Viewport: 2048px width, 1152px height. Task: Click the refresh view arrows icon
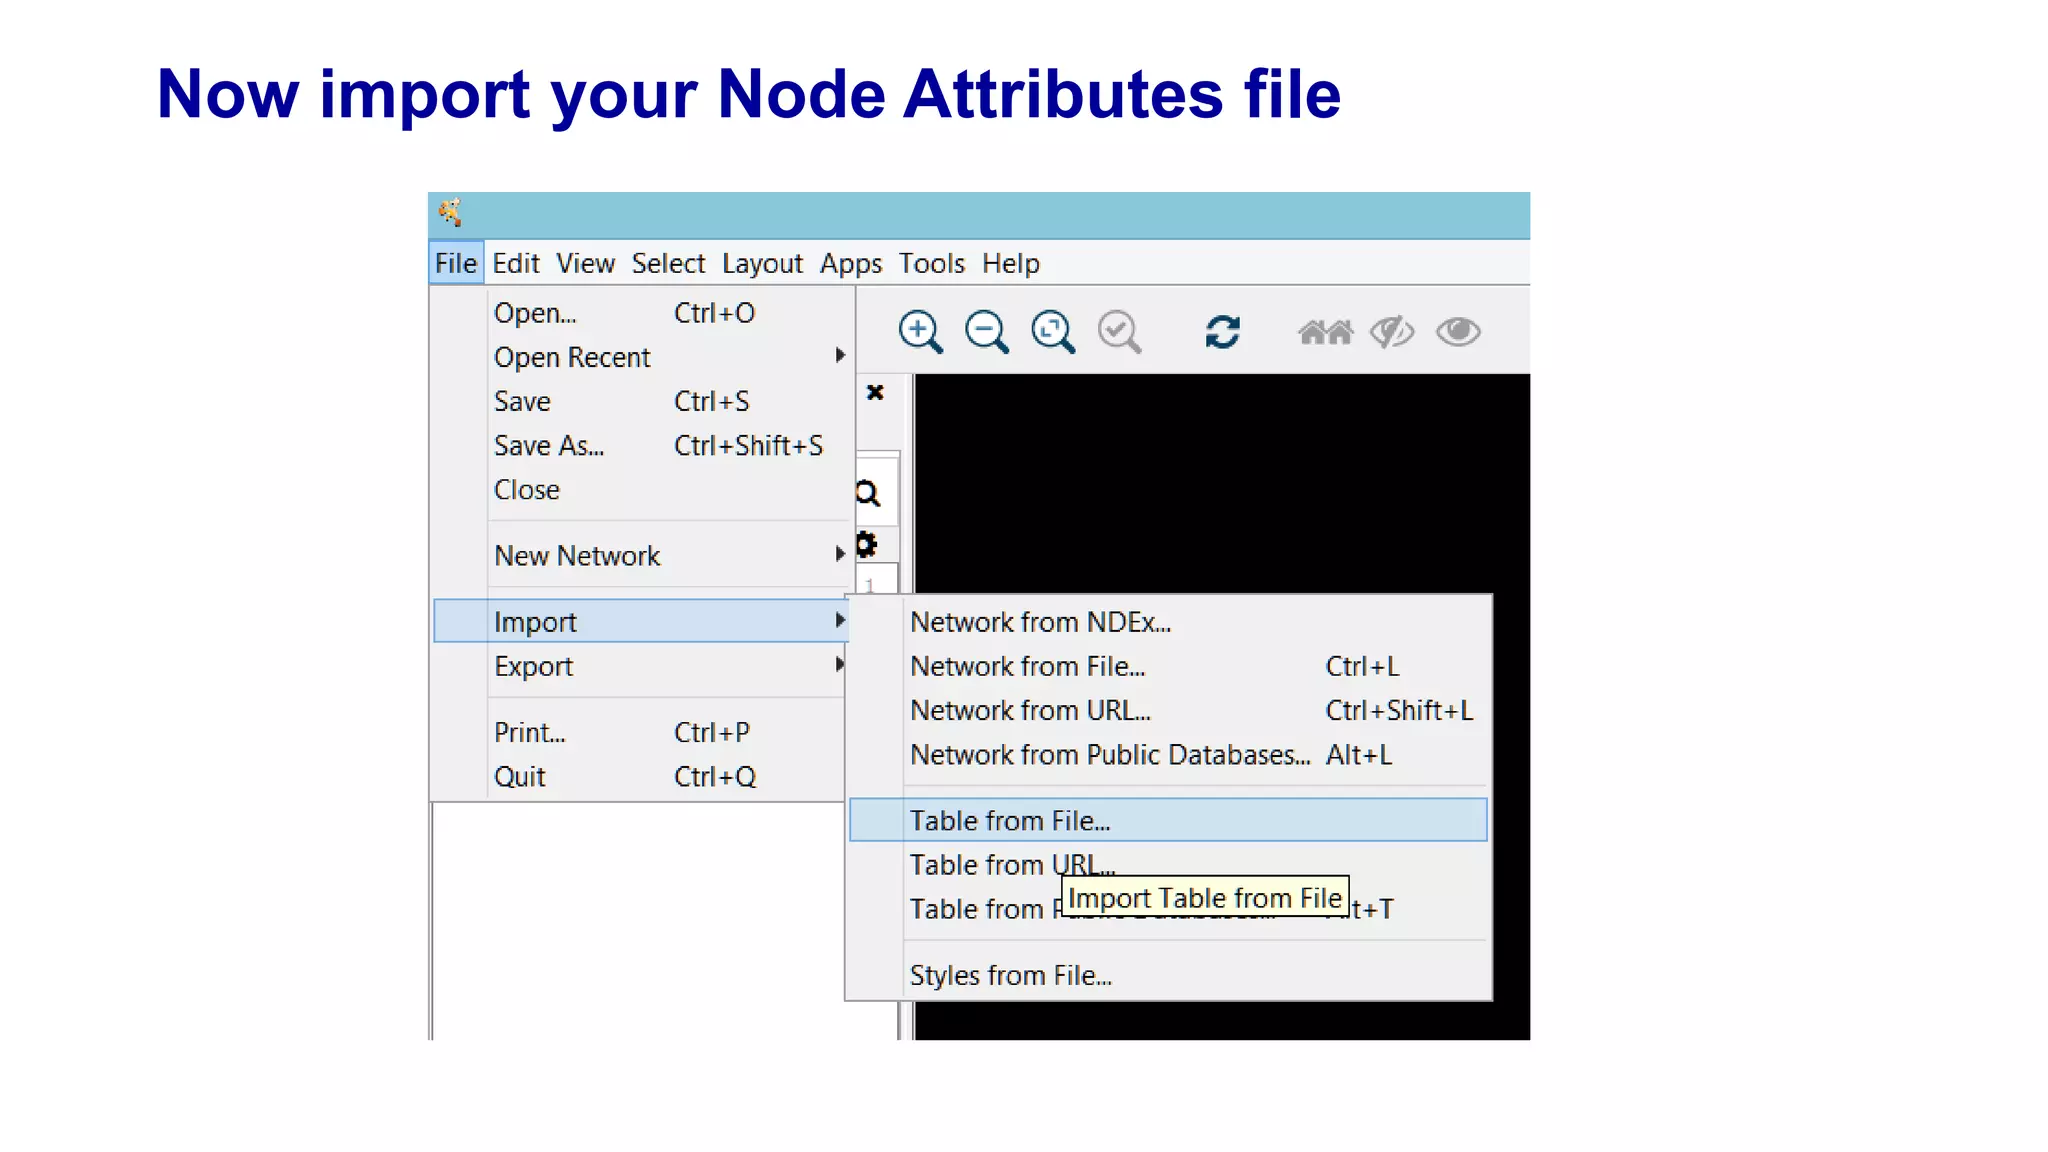pos(1222,331)
